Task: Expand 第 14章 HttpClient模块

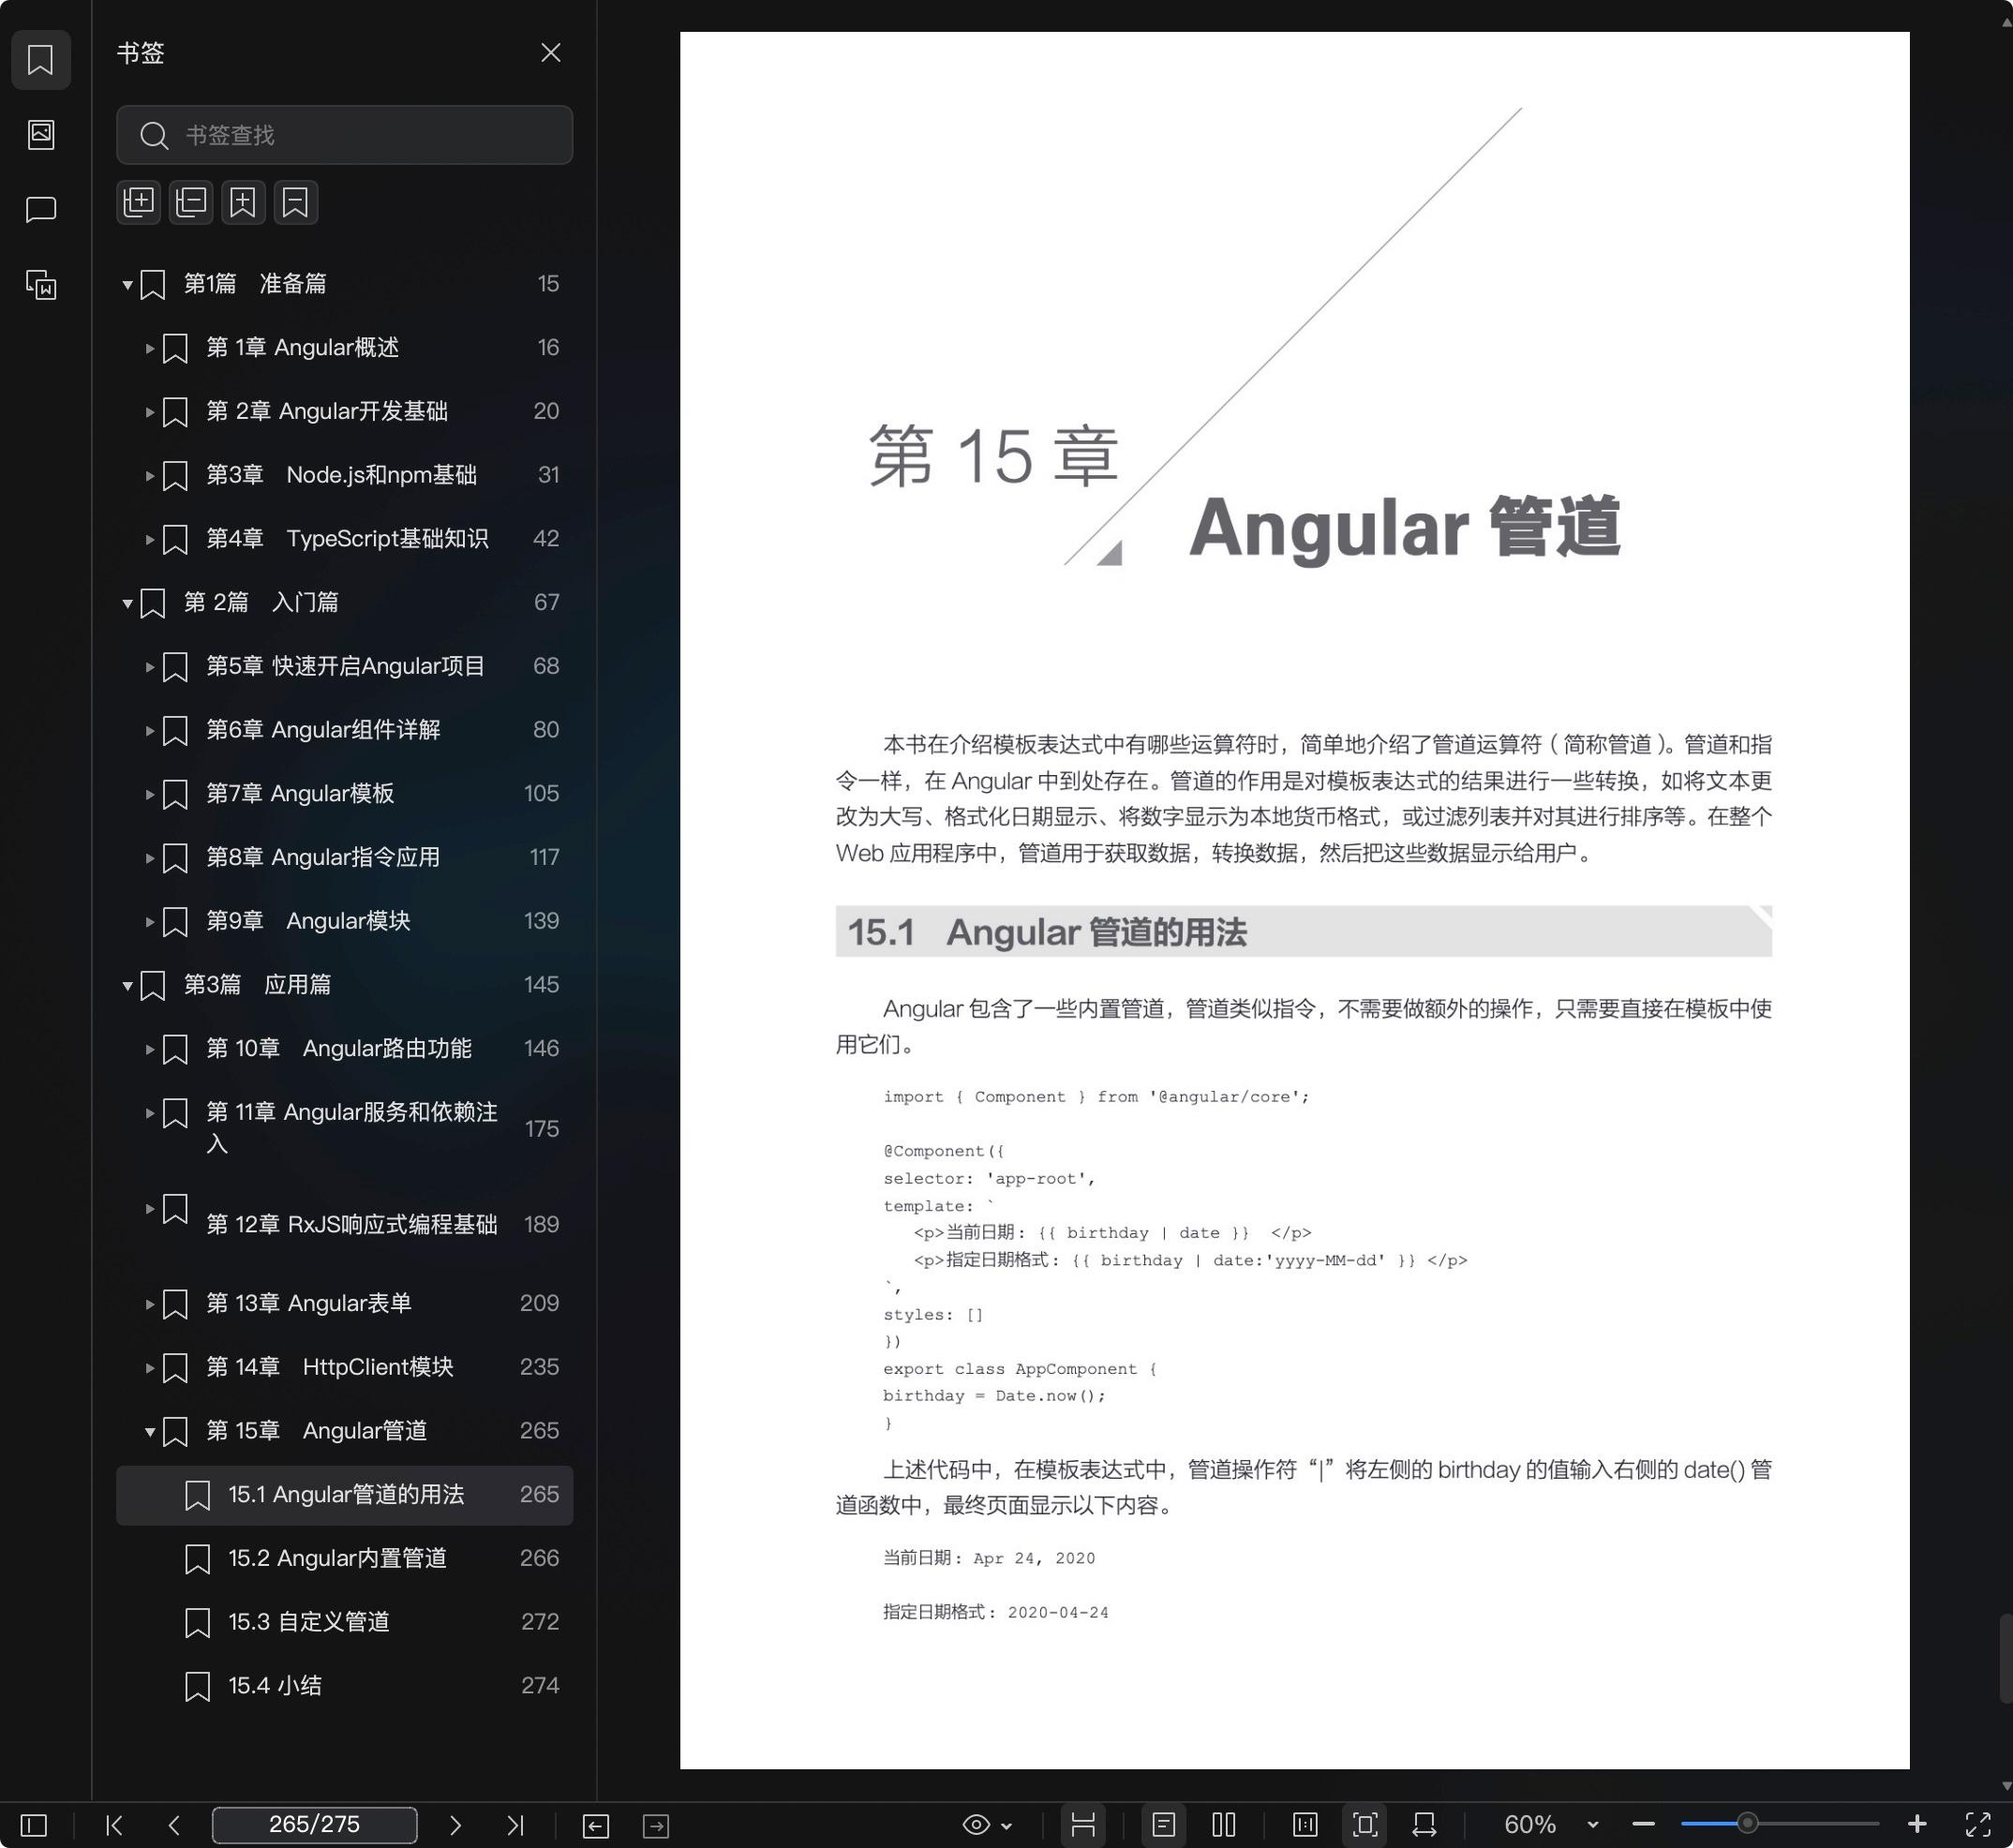Action: (150, 1368)
